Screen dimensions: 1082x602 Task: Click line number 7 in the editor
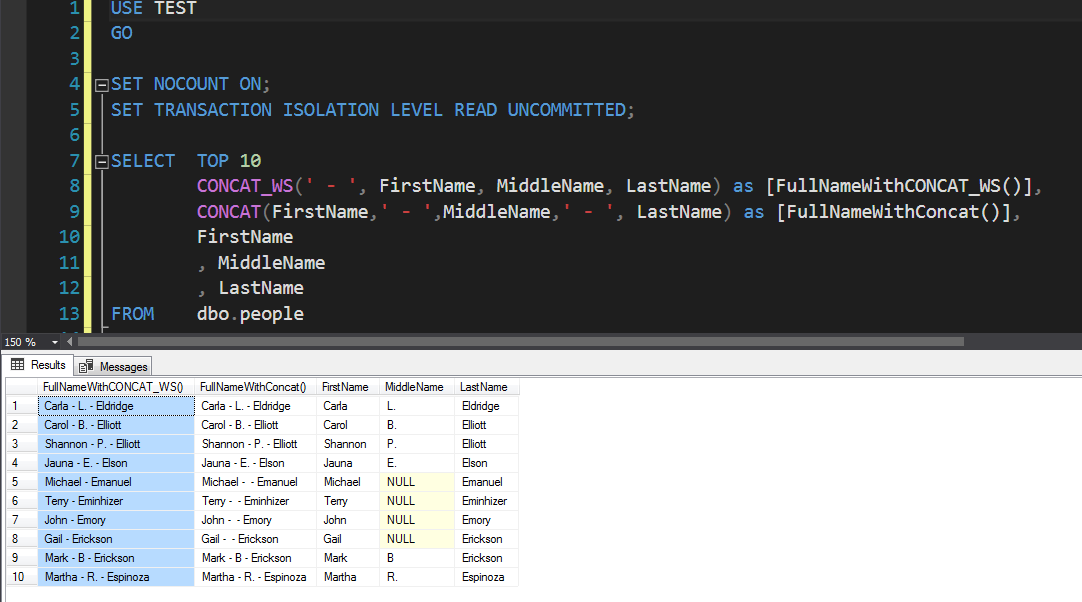click(x=73, y=160)
